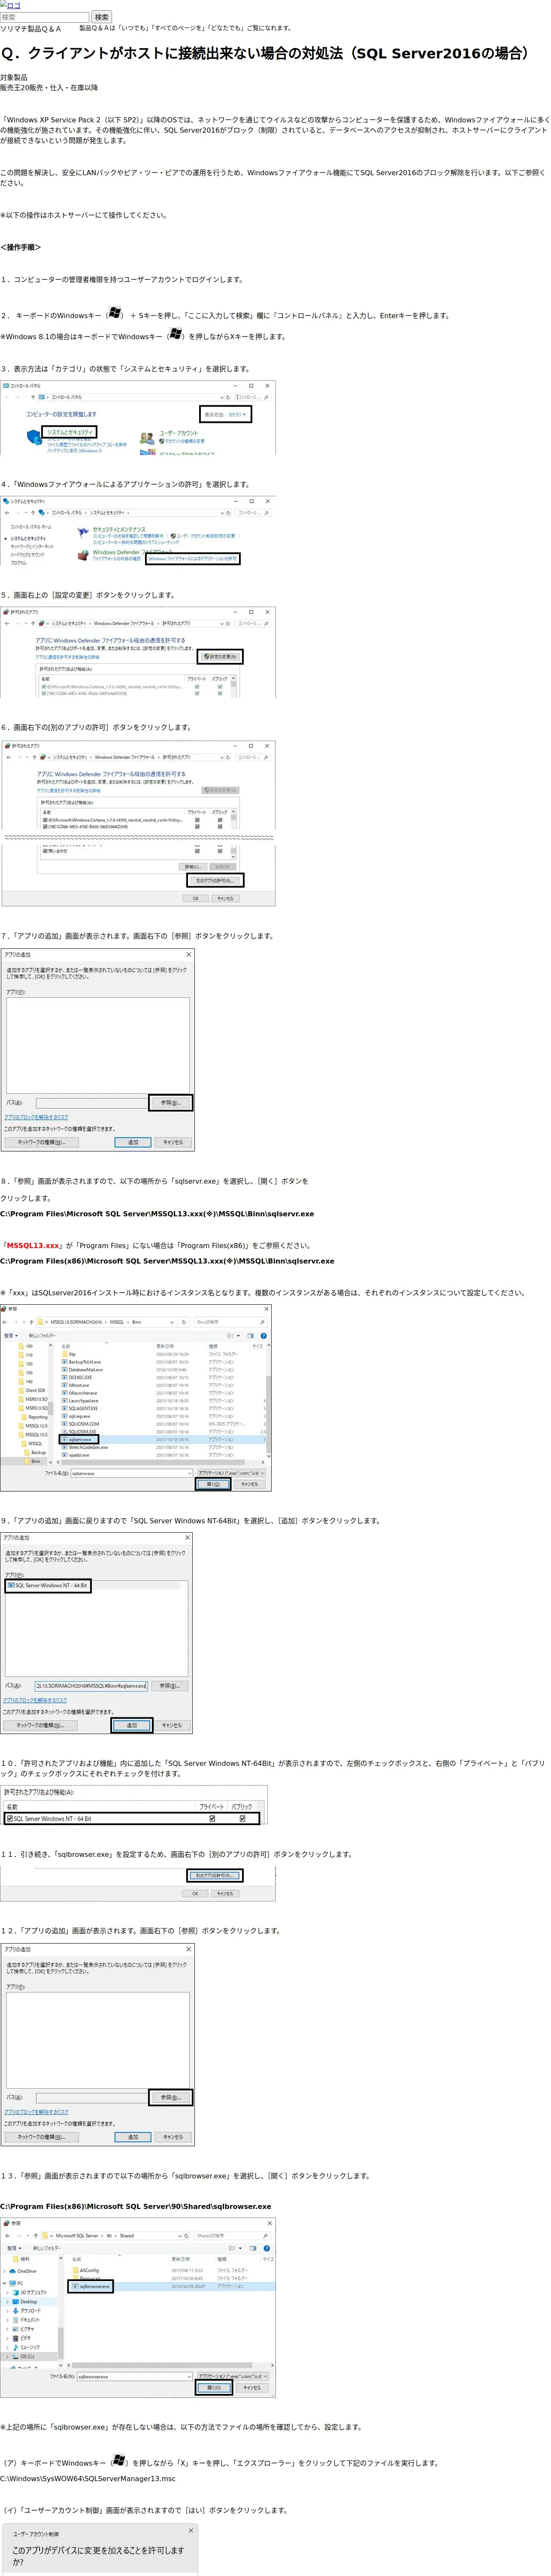Image resolution: width=551 pixels, height=2576 pixels.
Task: Click Windows Defender firewall icon in step 4 image
Action: point(83,555)
